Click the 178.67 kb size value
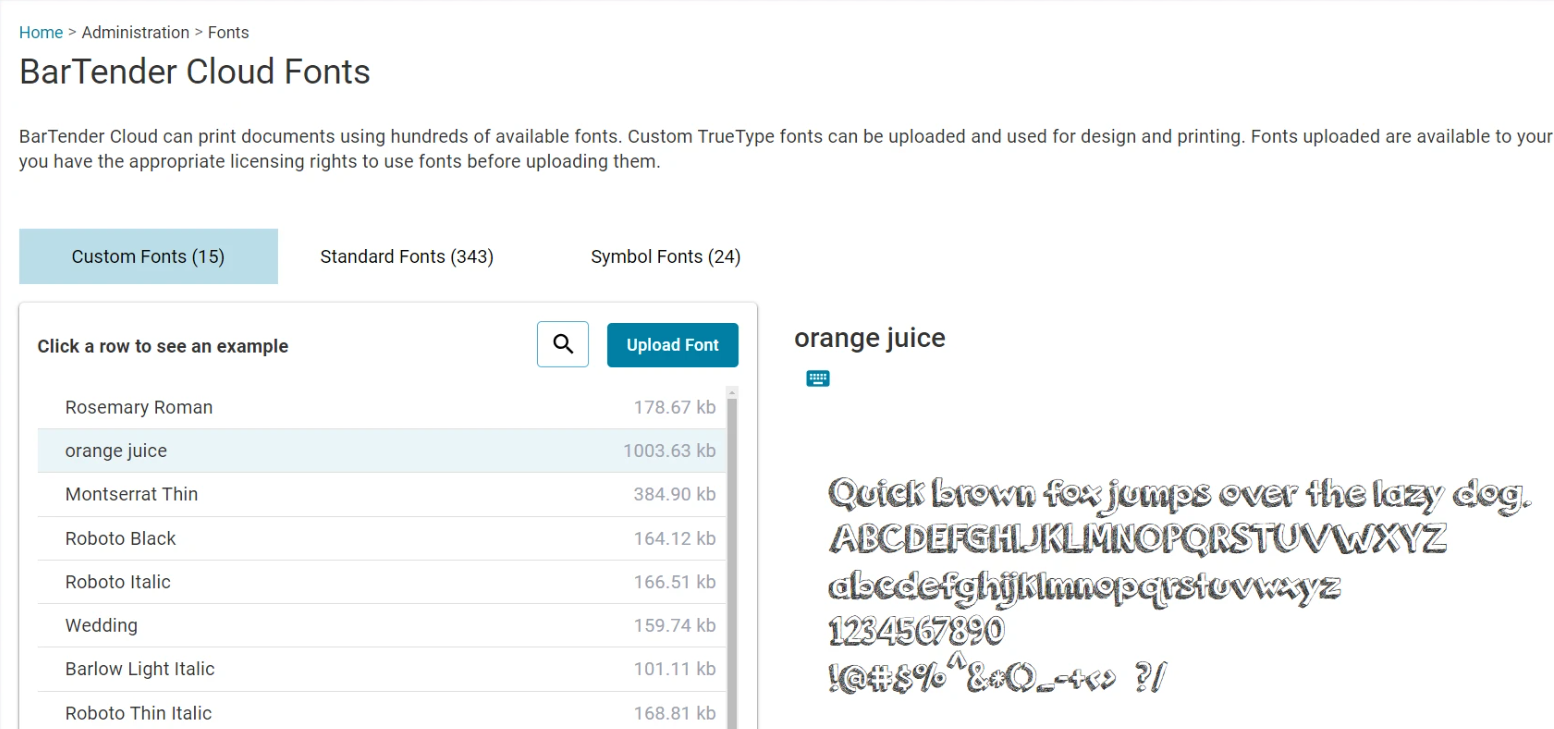 pos(675,407)
